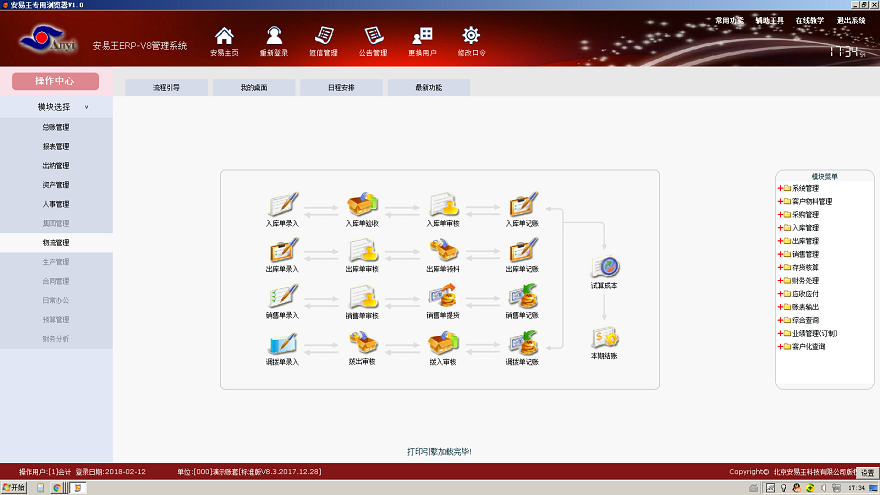Open 公告管理 announcement icon
Image resolution: width=880 pixels, height=495 pixels.
[x=373, y=36]
